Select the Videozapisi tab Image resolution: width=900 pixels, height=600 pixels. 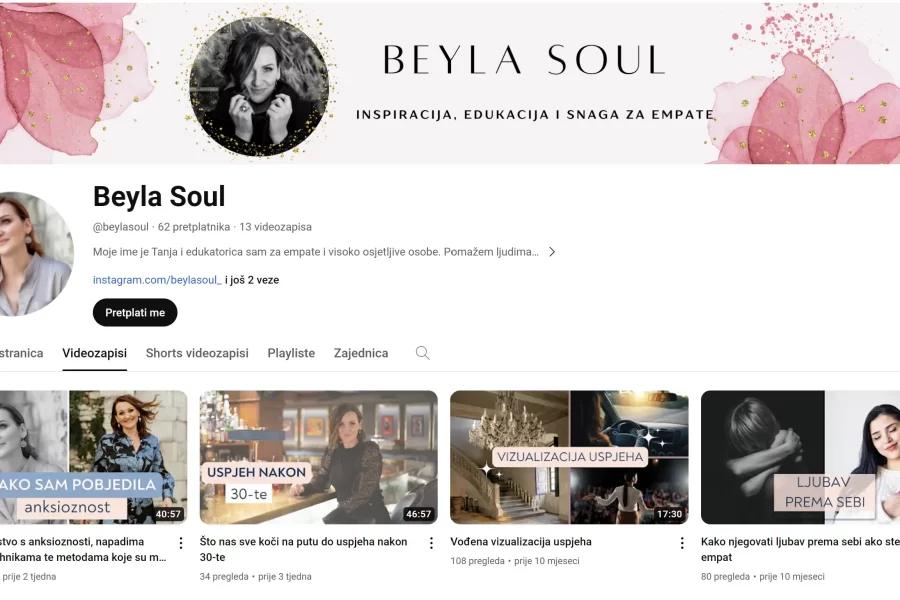95,353
